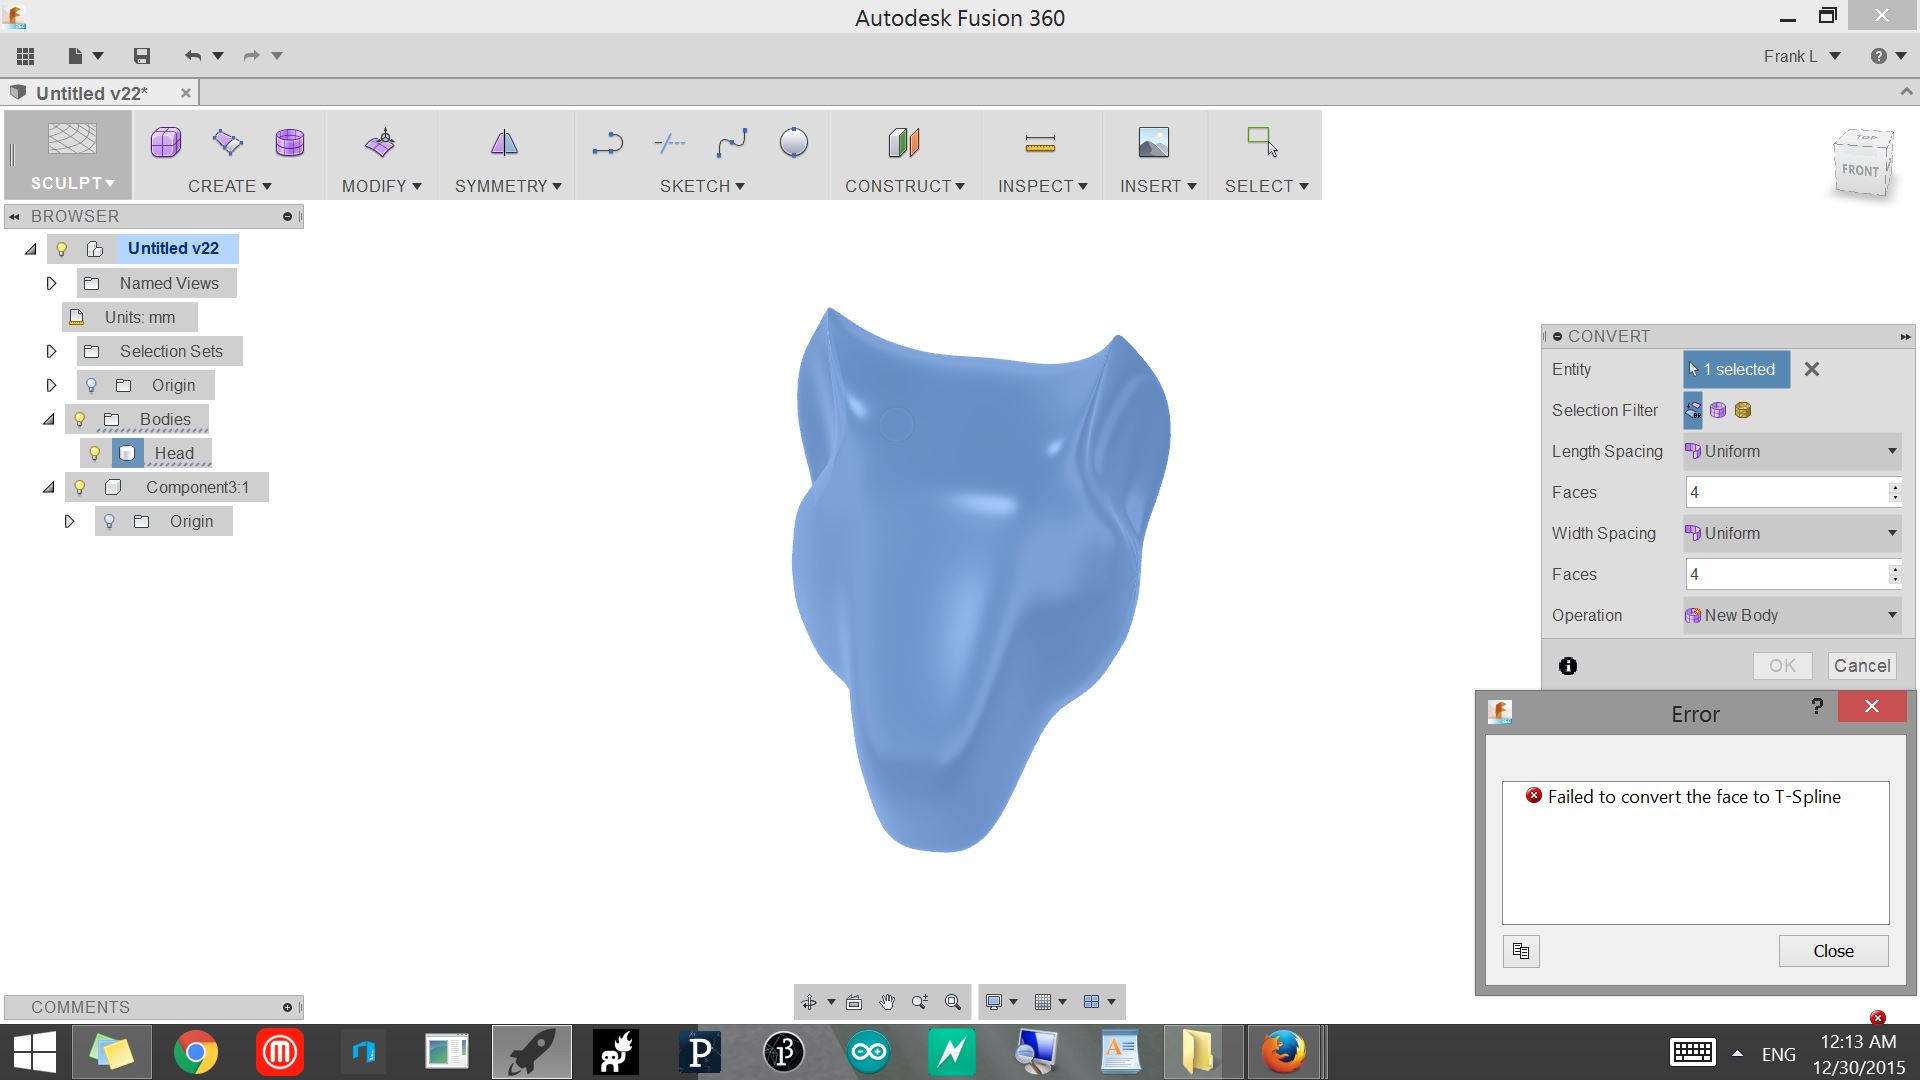Select the BRep face selection filter
This screenshot has height=1080, width=1920.
pos(1692,410)
